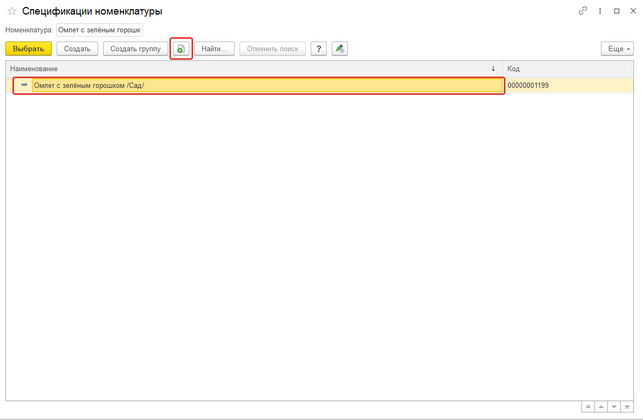Click the favorites star icon

[x=11, y=11]
